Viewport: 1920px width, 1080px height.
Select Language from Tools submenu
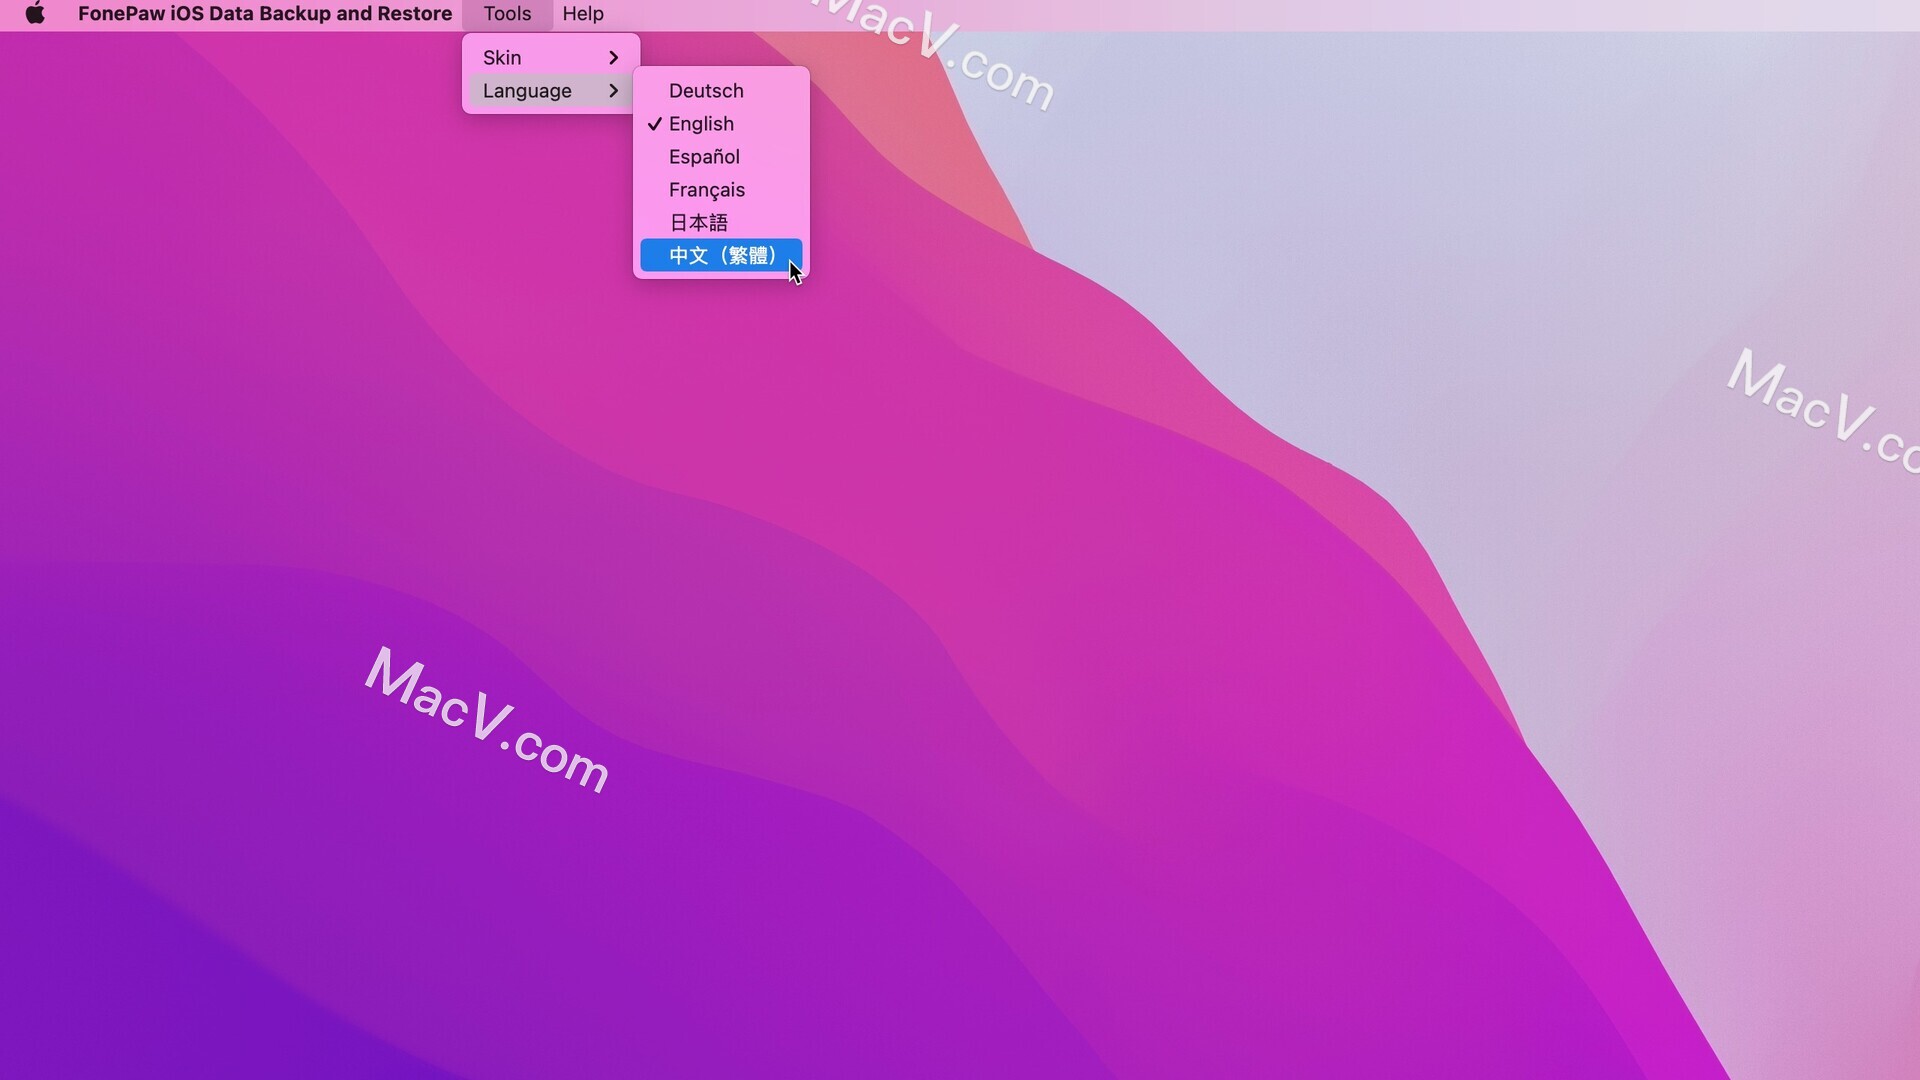pos(549,91)
